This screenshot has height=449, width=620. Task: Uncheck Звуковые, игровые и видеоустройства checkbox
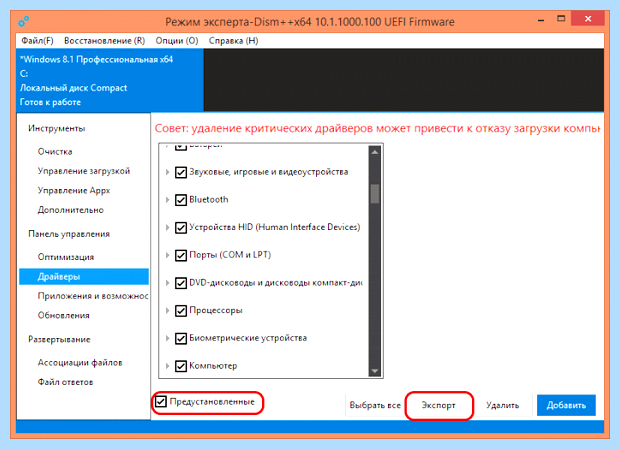pyautogui.click(x=181, y=172)
